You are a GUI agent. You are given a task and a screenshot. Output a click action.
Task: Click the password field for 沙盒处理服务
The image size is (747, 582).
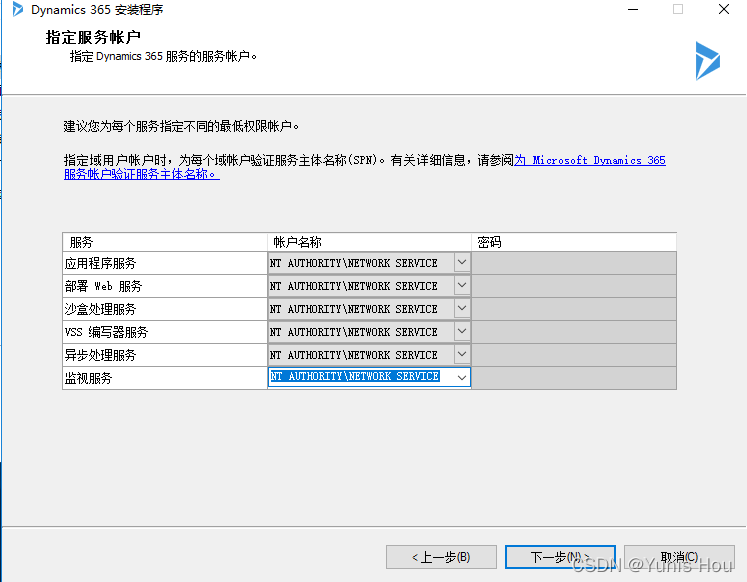pyautogui.click(x=574, y=309)
